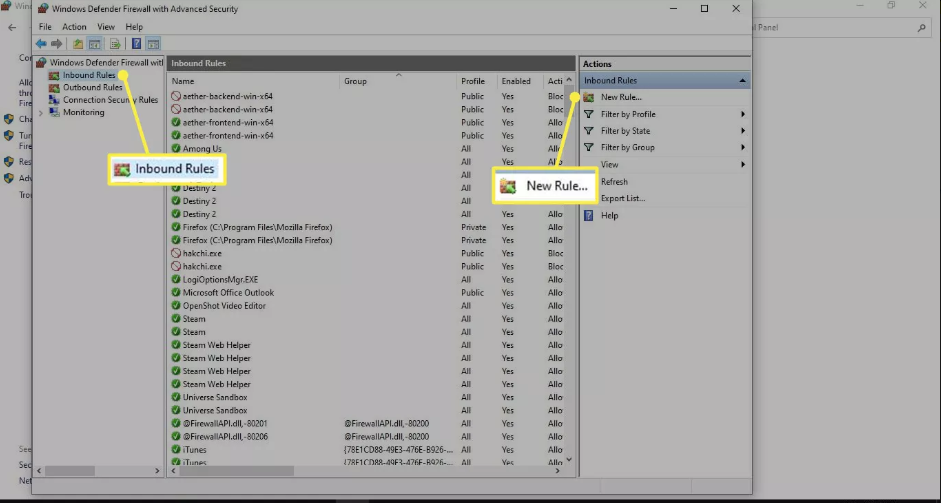Click the Windows Defender Firewall root node icon

point(41,62)
